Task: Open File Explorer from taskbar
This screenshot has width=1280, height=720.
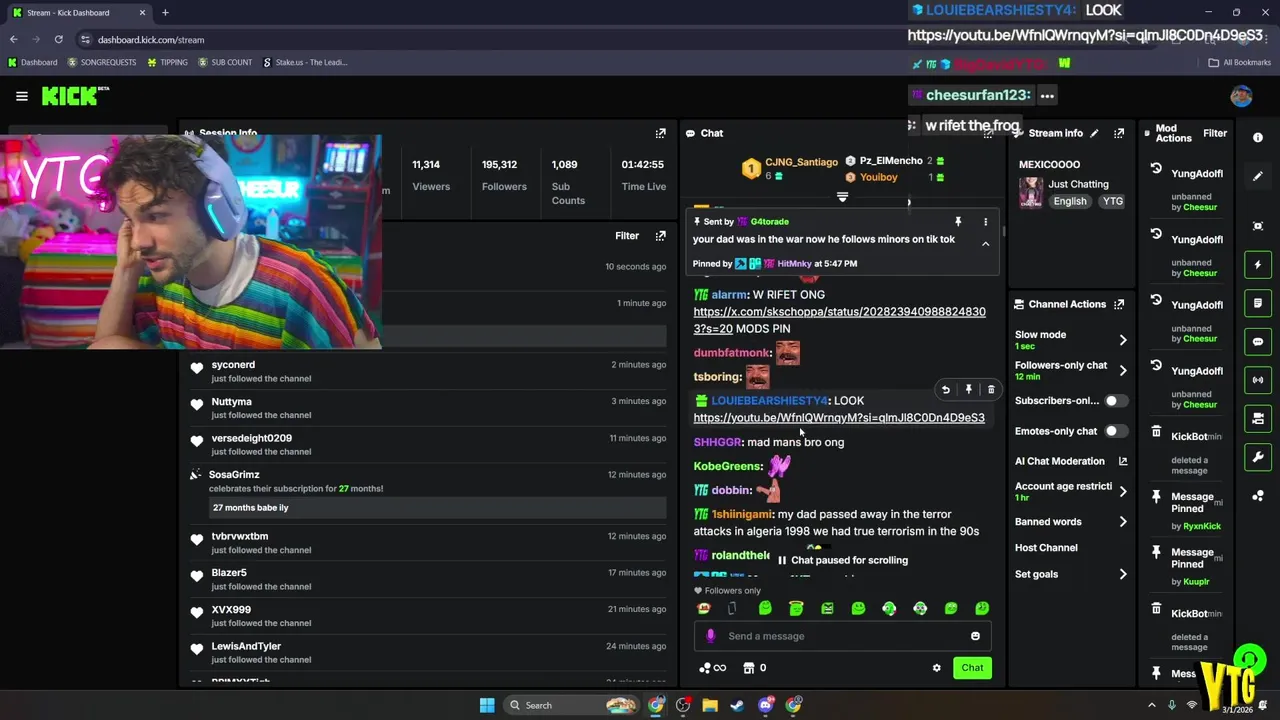Action: pyautogui.click(x=710, y=705)
